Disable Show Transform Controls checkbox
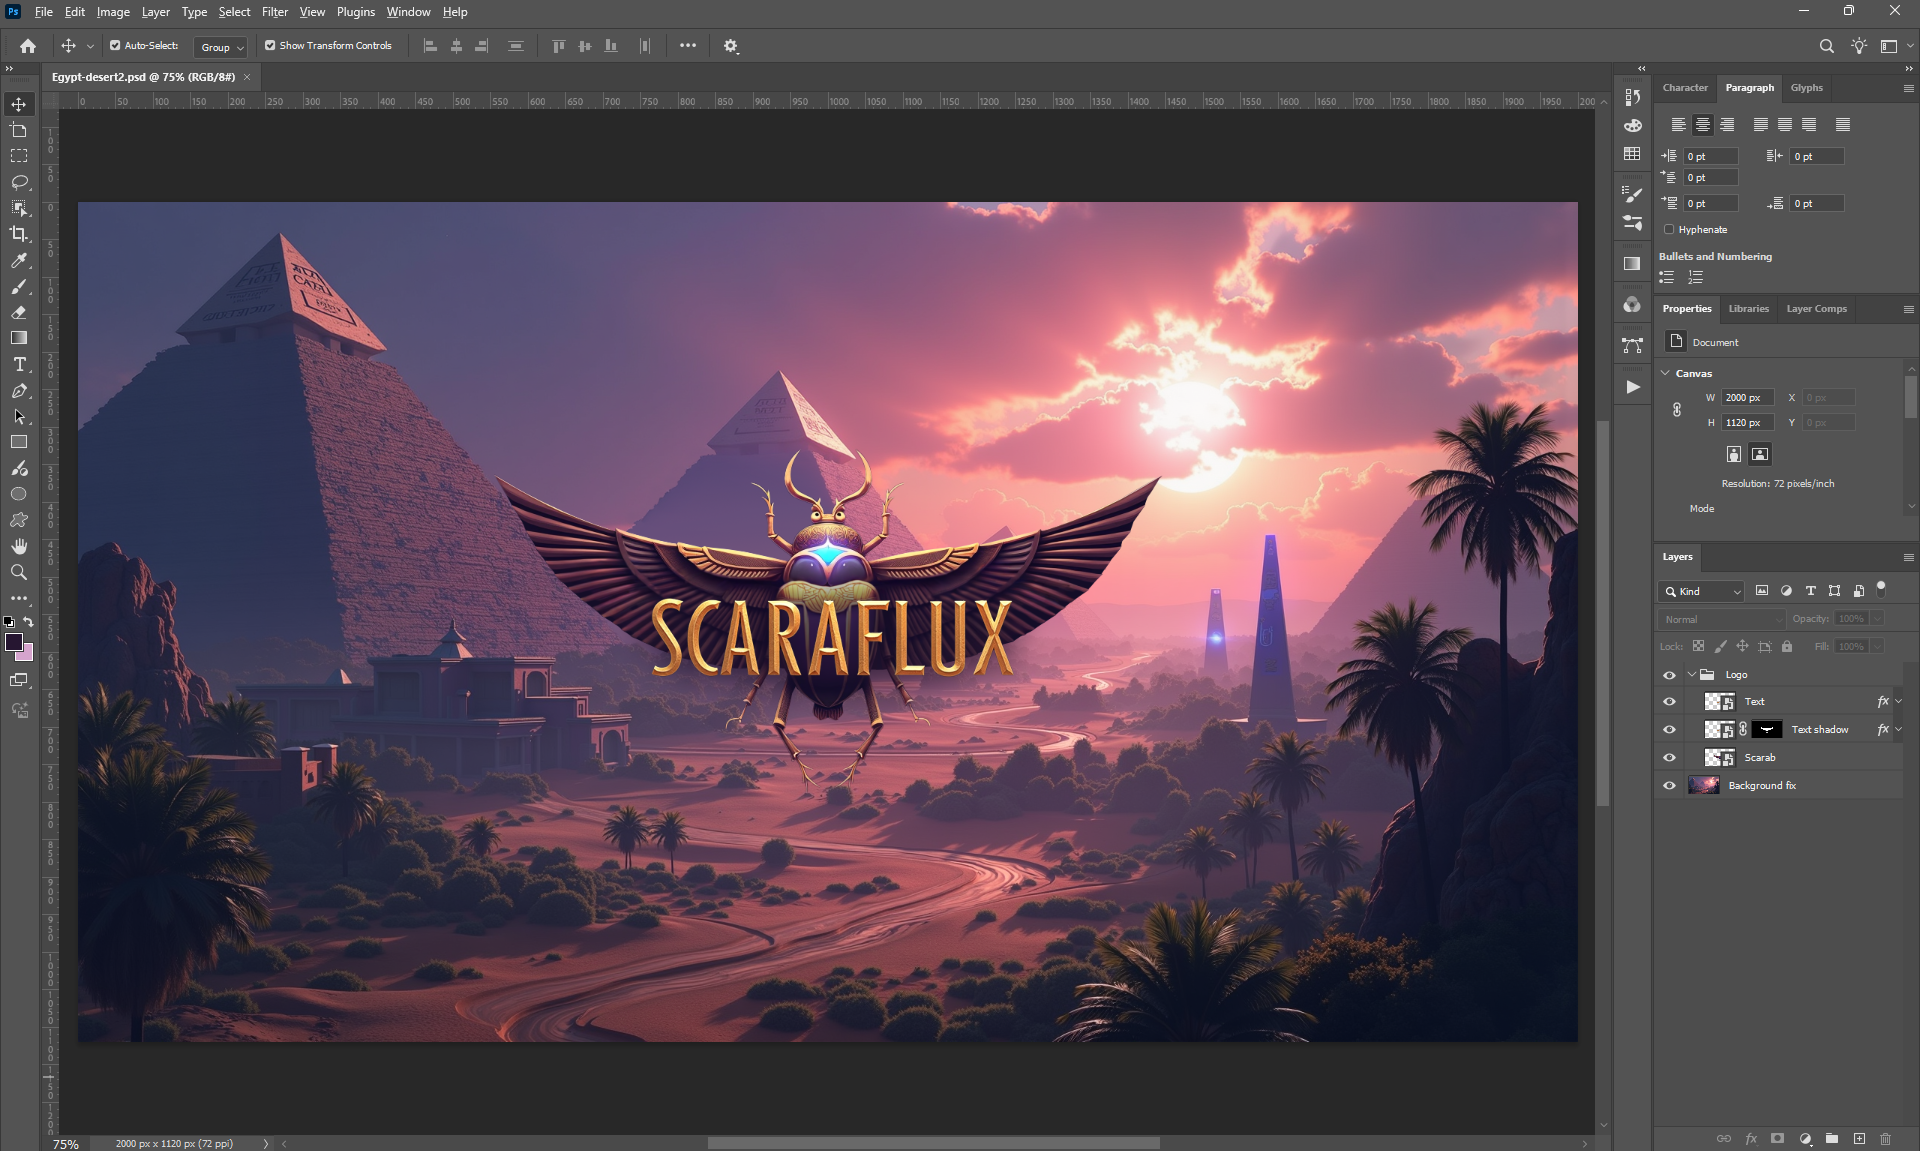 (270, 45)
